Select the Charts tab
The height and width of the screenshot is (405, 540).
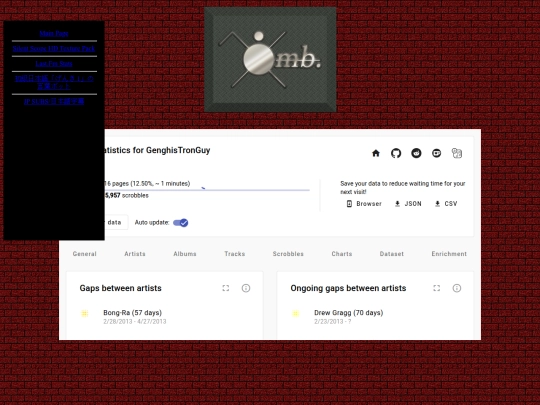[x=342, y=254]
